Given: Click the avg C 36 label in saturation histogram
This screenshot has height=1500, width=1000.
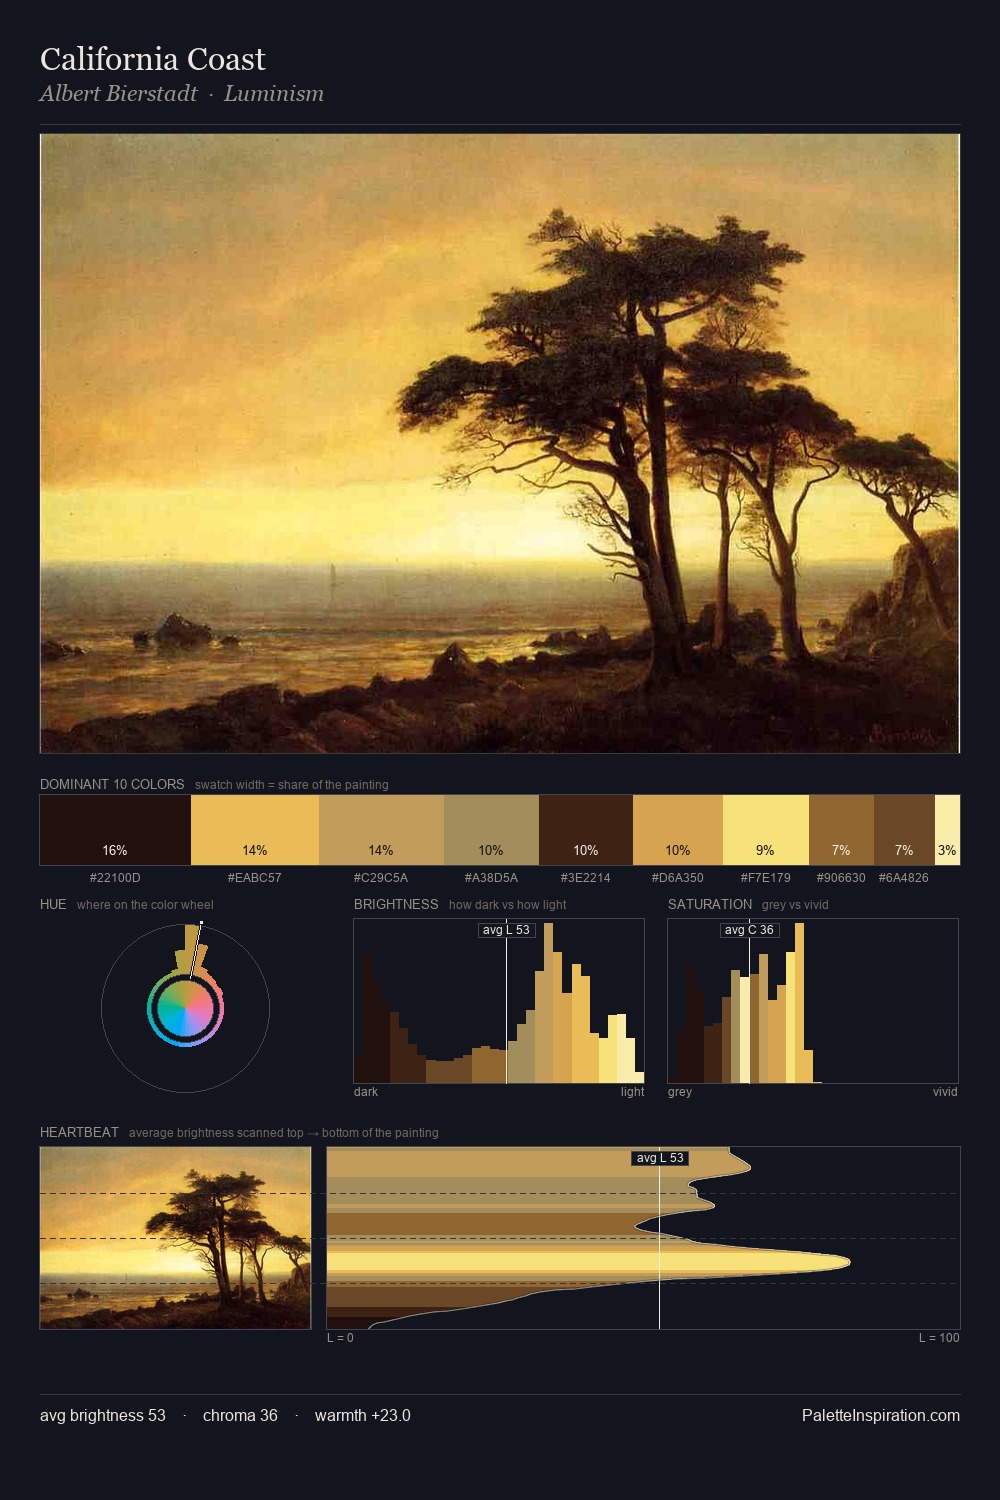Looking at the screenshot, I should coord(749,930).
